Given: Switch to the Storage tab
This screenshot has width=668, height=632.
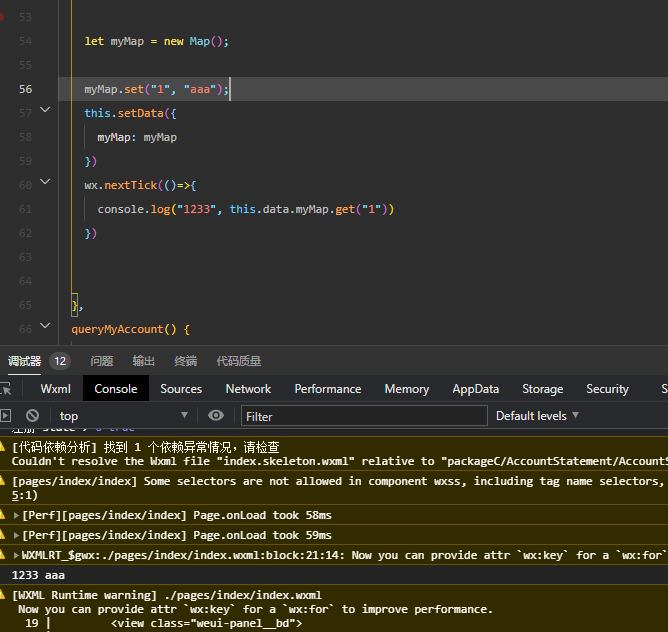Looking at the screenshot, I should pyautogui.click(x=543, y=389).
